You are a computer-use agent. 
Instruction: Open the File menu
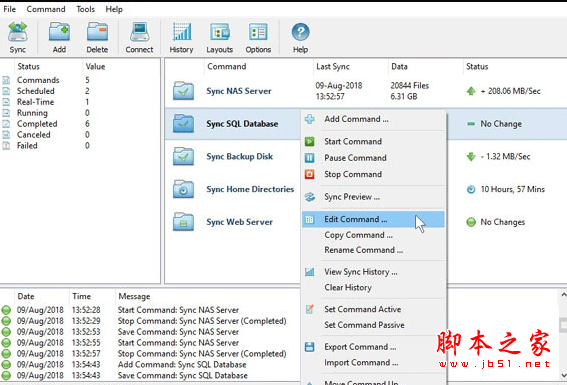tap(9, 9)
